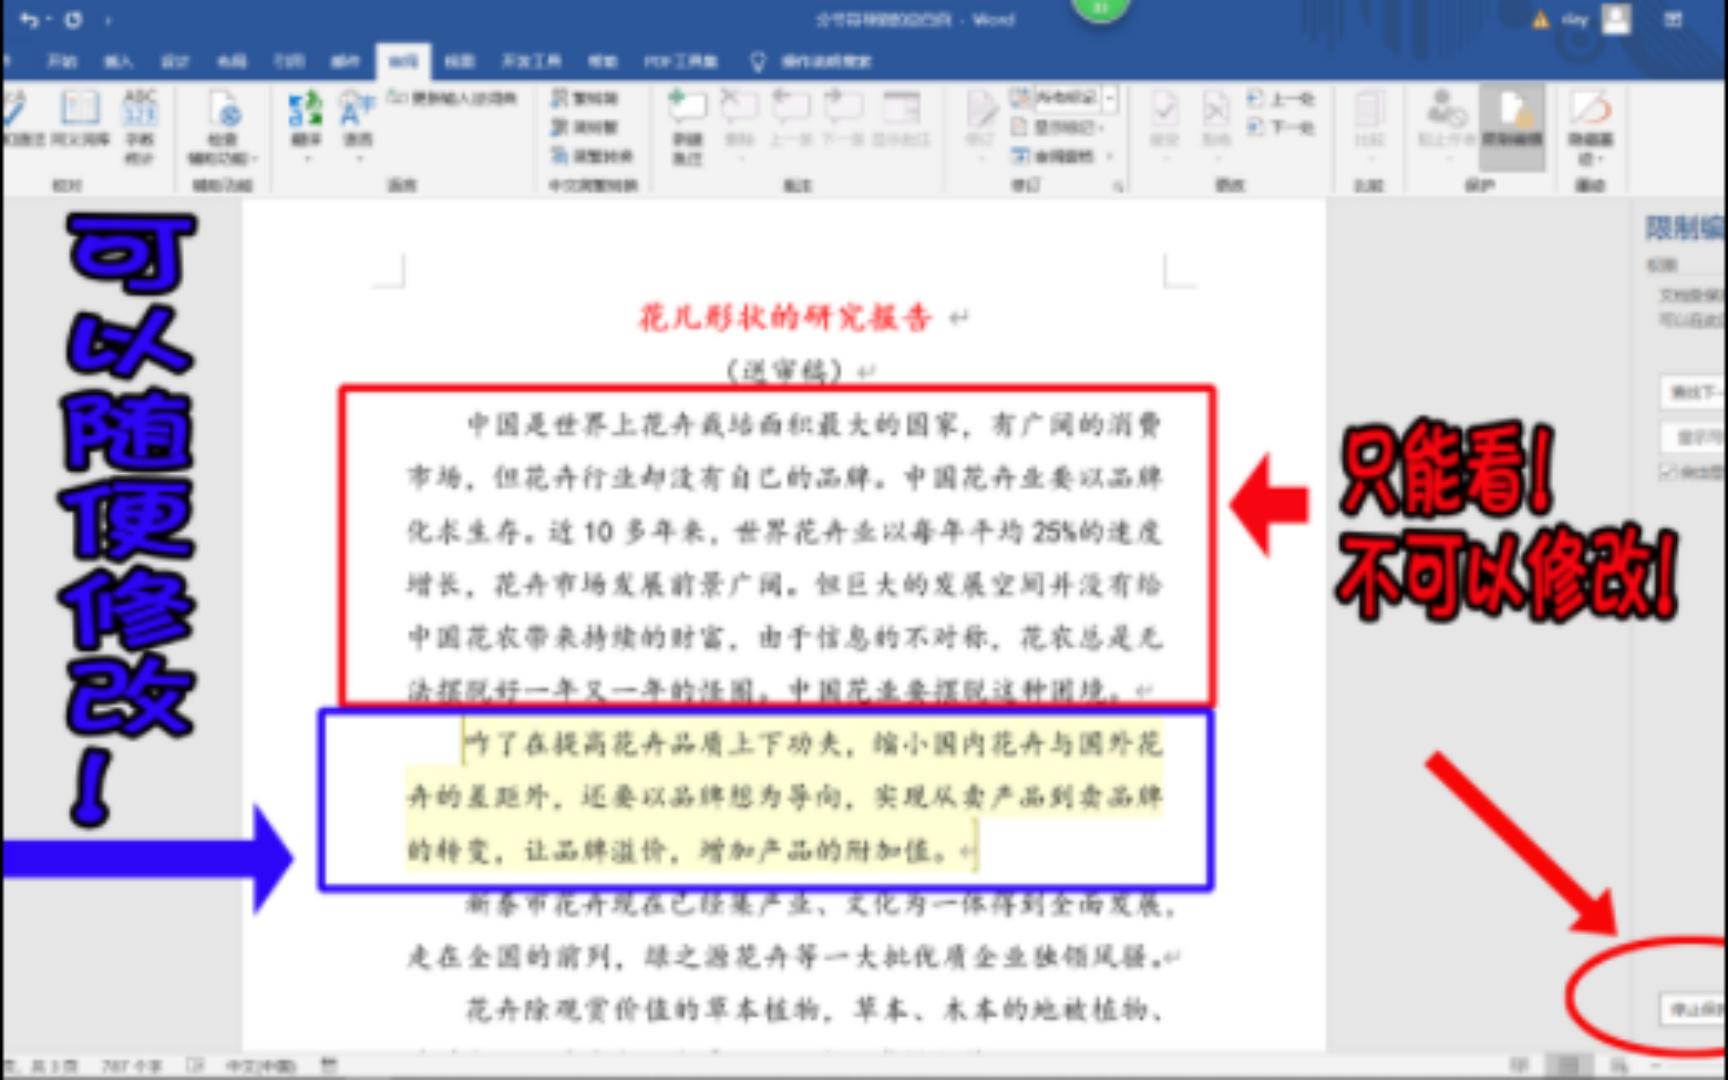Image resolution: width=1728 pixels, height=1080 pixels.
Task: Open the PDF工具集 tab
Action: (680, 61)
